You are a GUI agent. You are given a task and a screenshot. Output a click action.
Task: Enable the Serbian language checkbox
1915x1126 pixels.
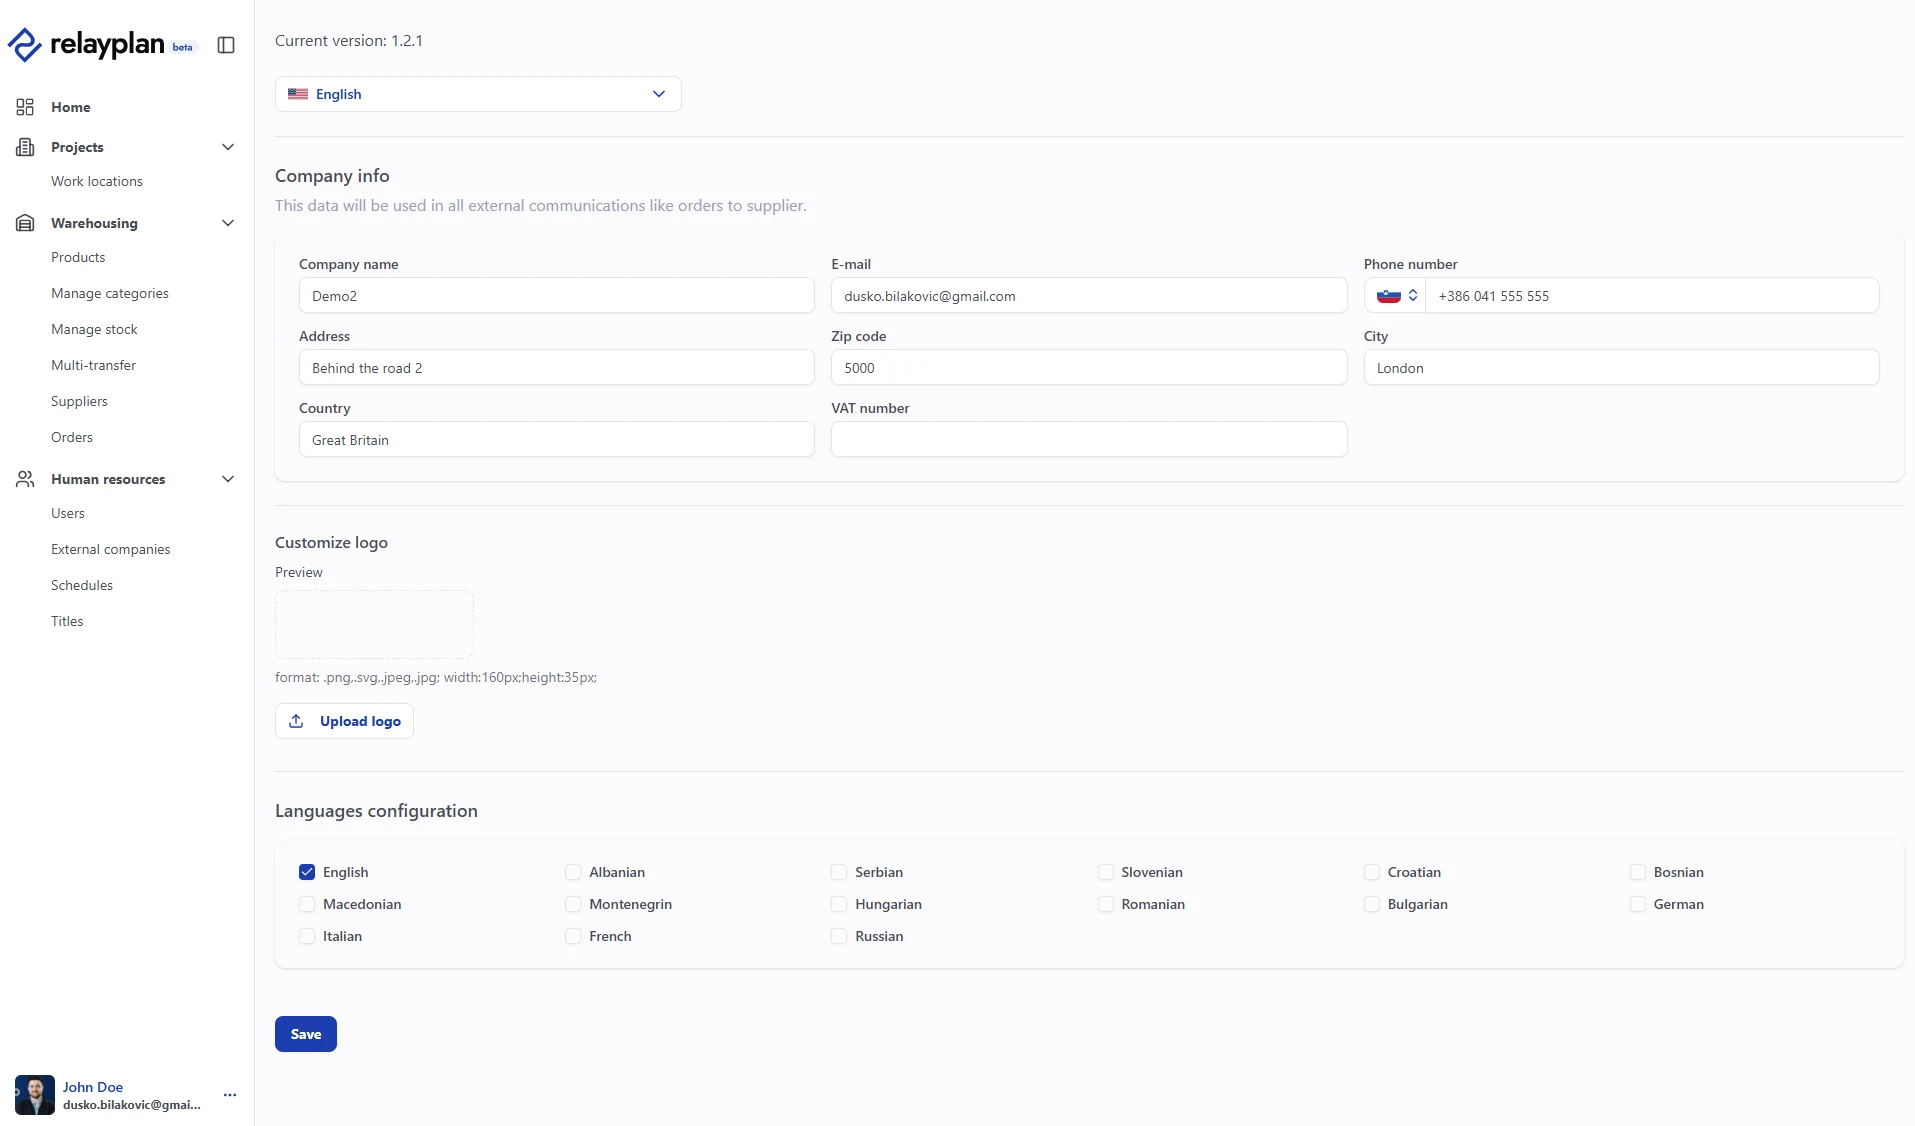click(839, 872)
